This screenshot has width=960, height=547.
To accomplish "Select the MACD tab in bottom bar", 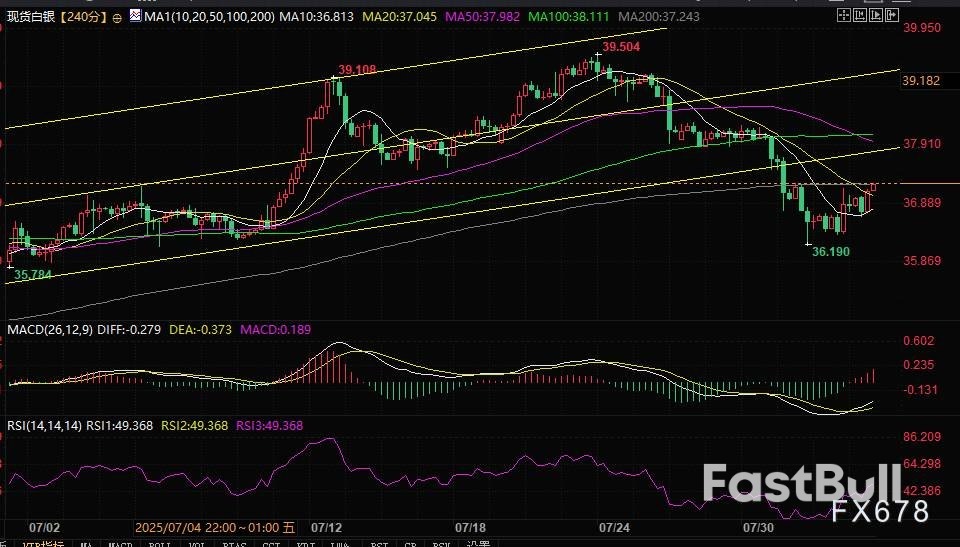I will coord(121,543).
